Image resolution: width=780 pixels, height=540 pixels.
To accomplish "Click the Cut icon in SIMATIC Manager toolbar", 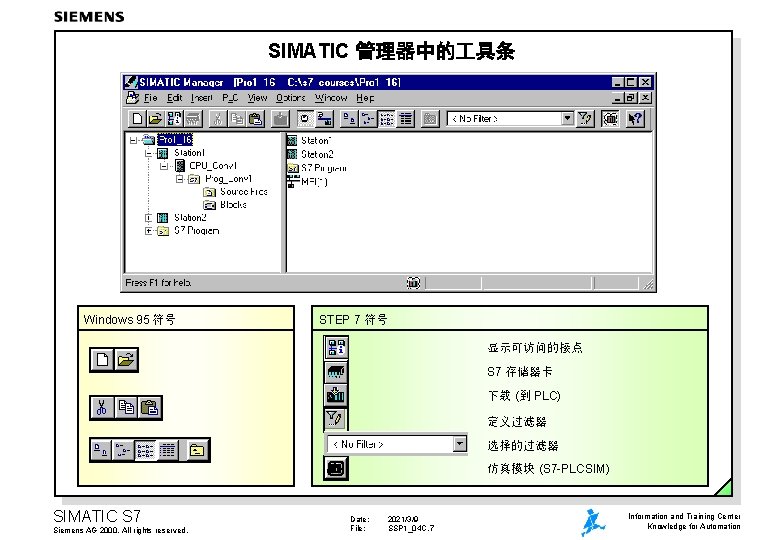I will coord(218,118).
